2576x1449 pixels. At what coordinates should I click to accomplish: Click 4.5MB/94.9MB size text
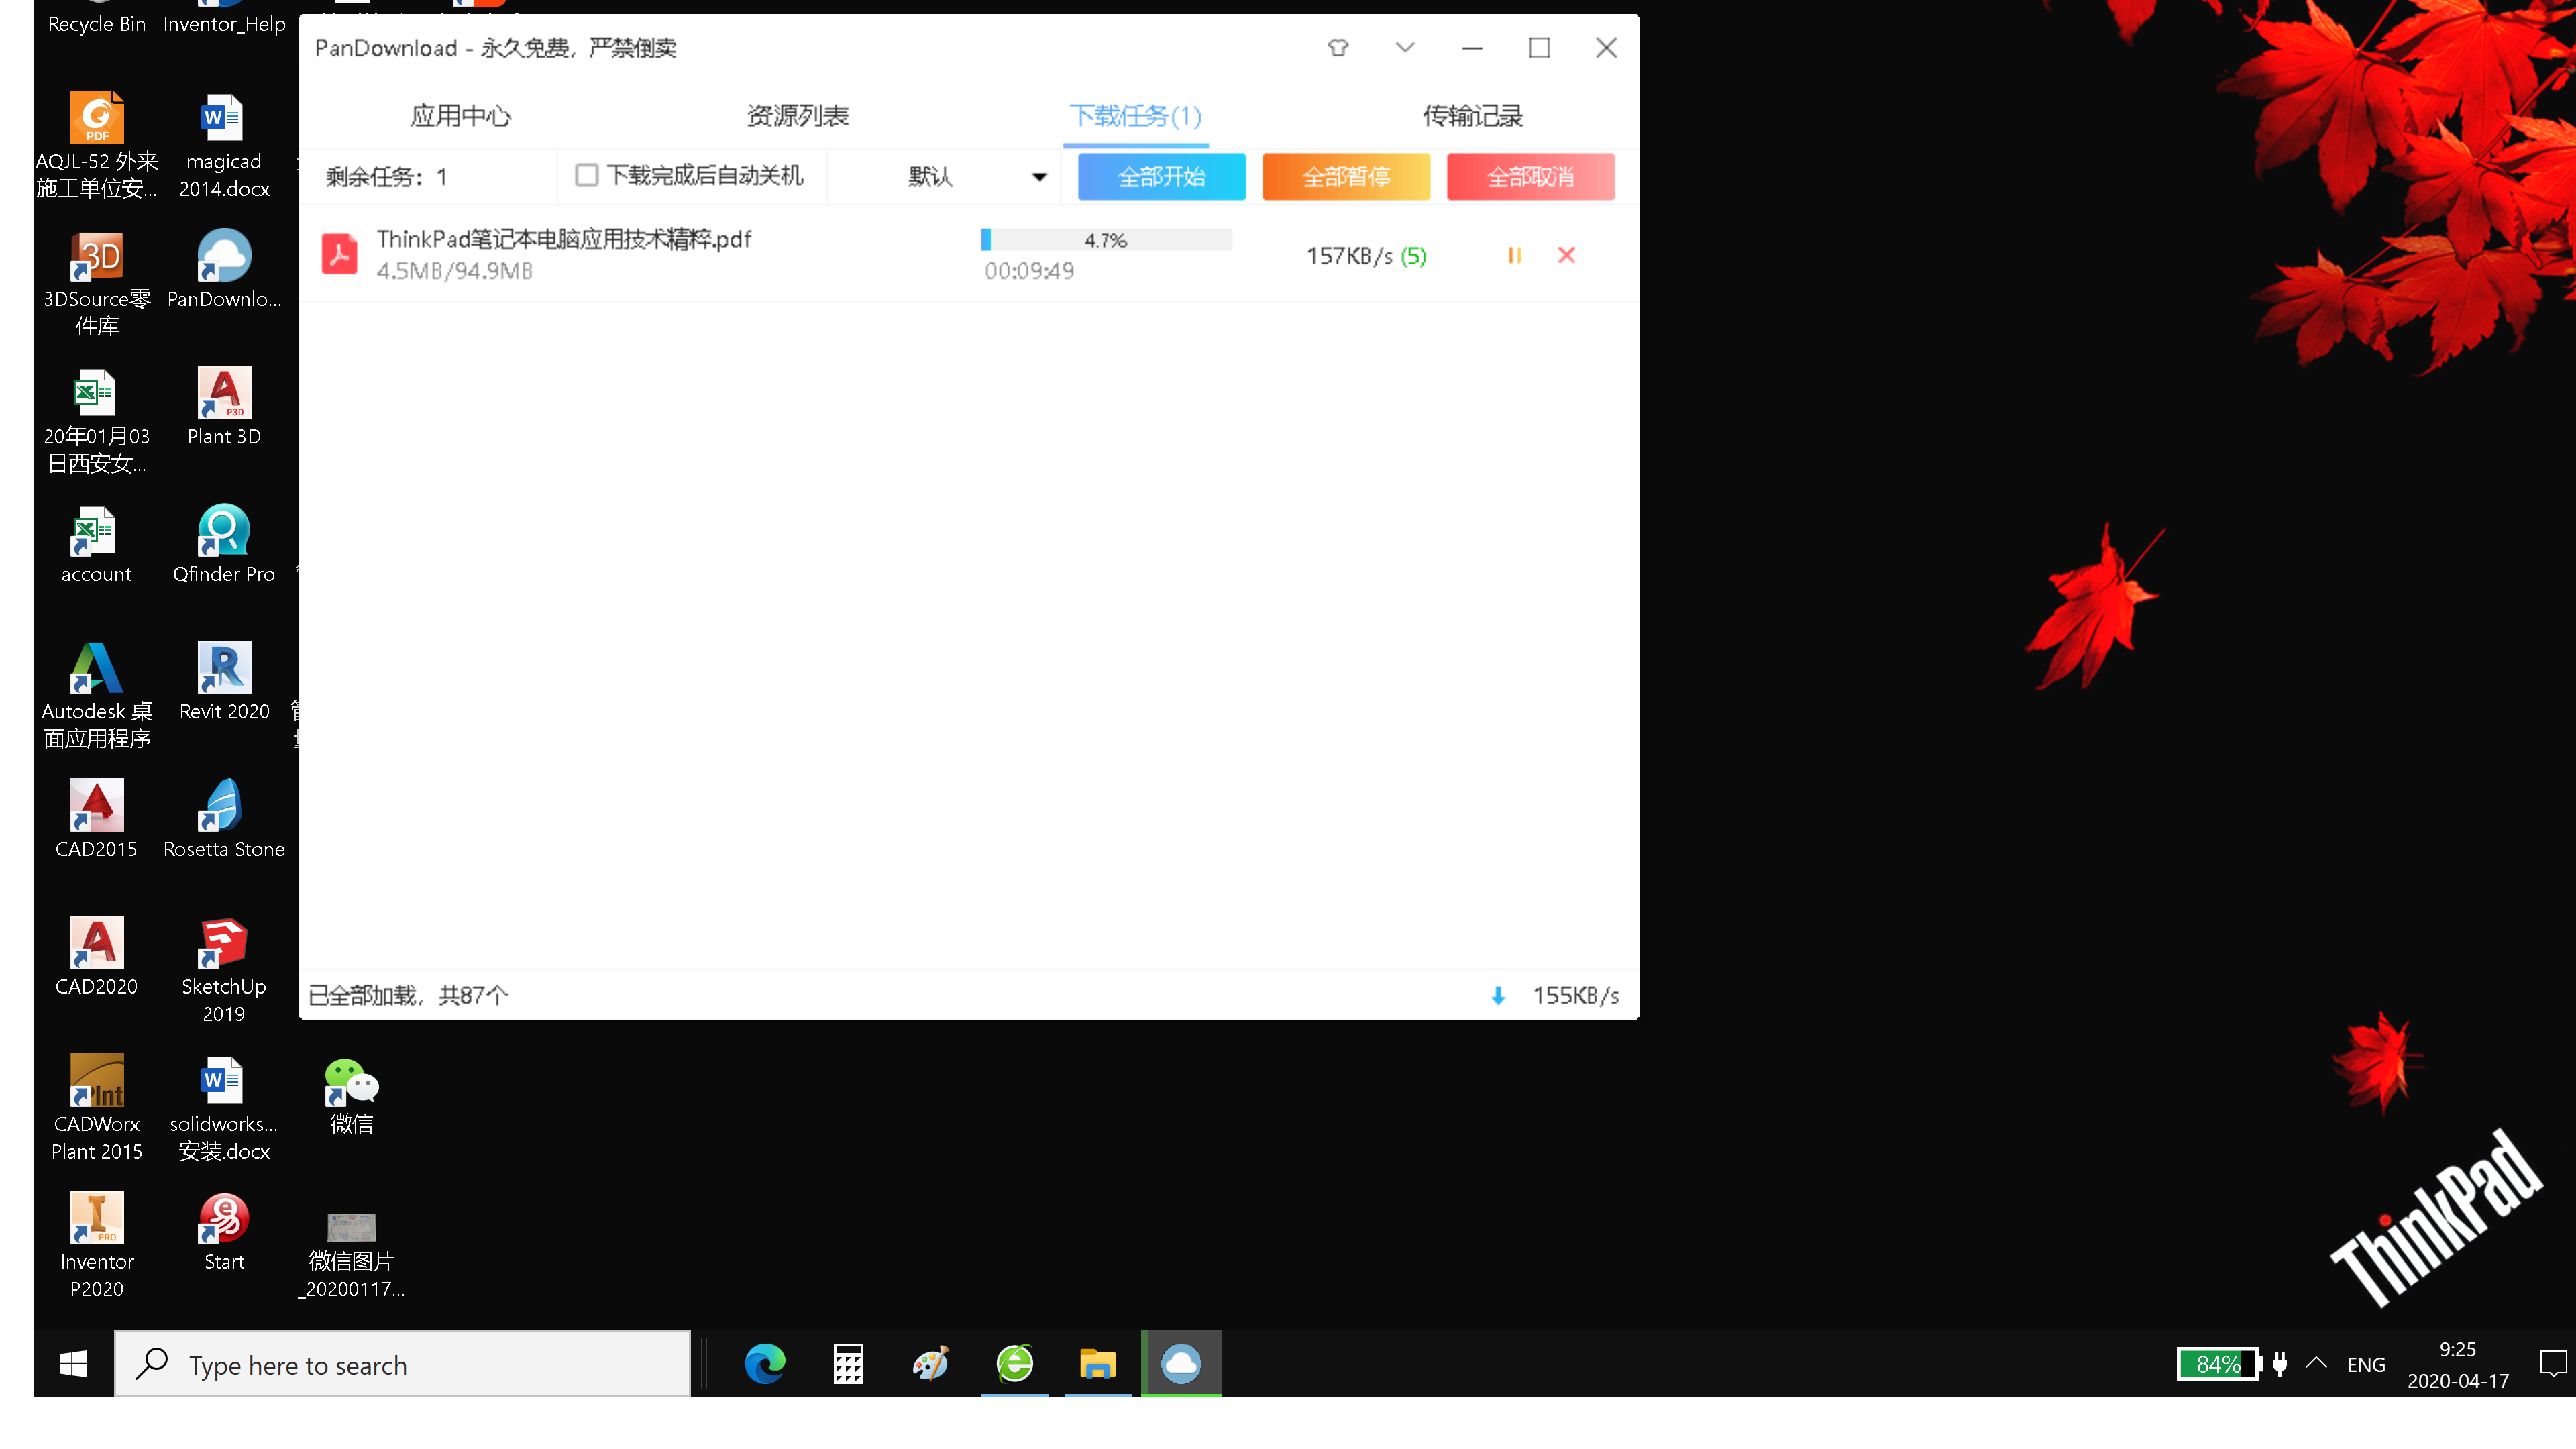pos(454,271)
